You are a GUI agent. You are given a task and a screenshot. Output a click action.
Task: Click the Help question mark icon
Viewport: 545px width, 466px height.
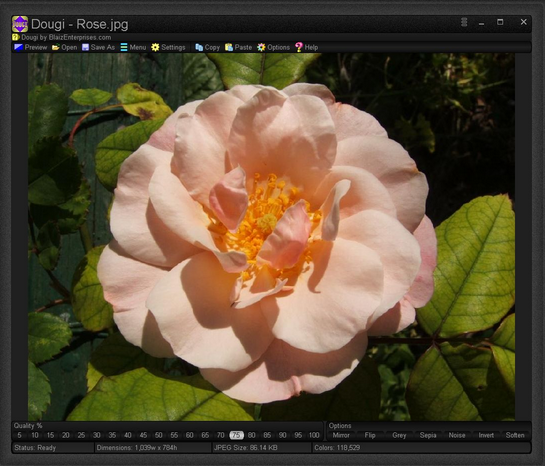tap(299, 47)
